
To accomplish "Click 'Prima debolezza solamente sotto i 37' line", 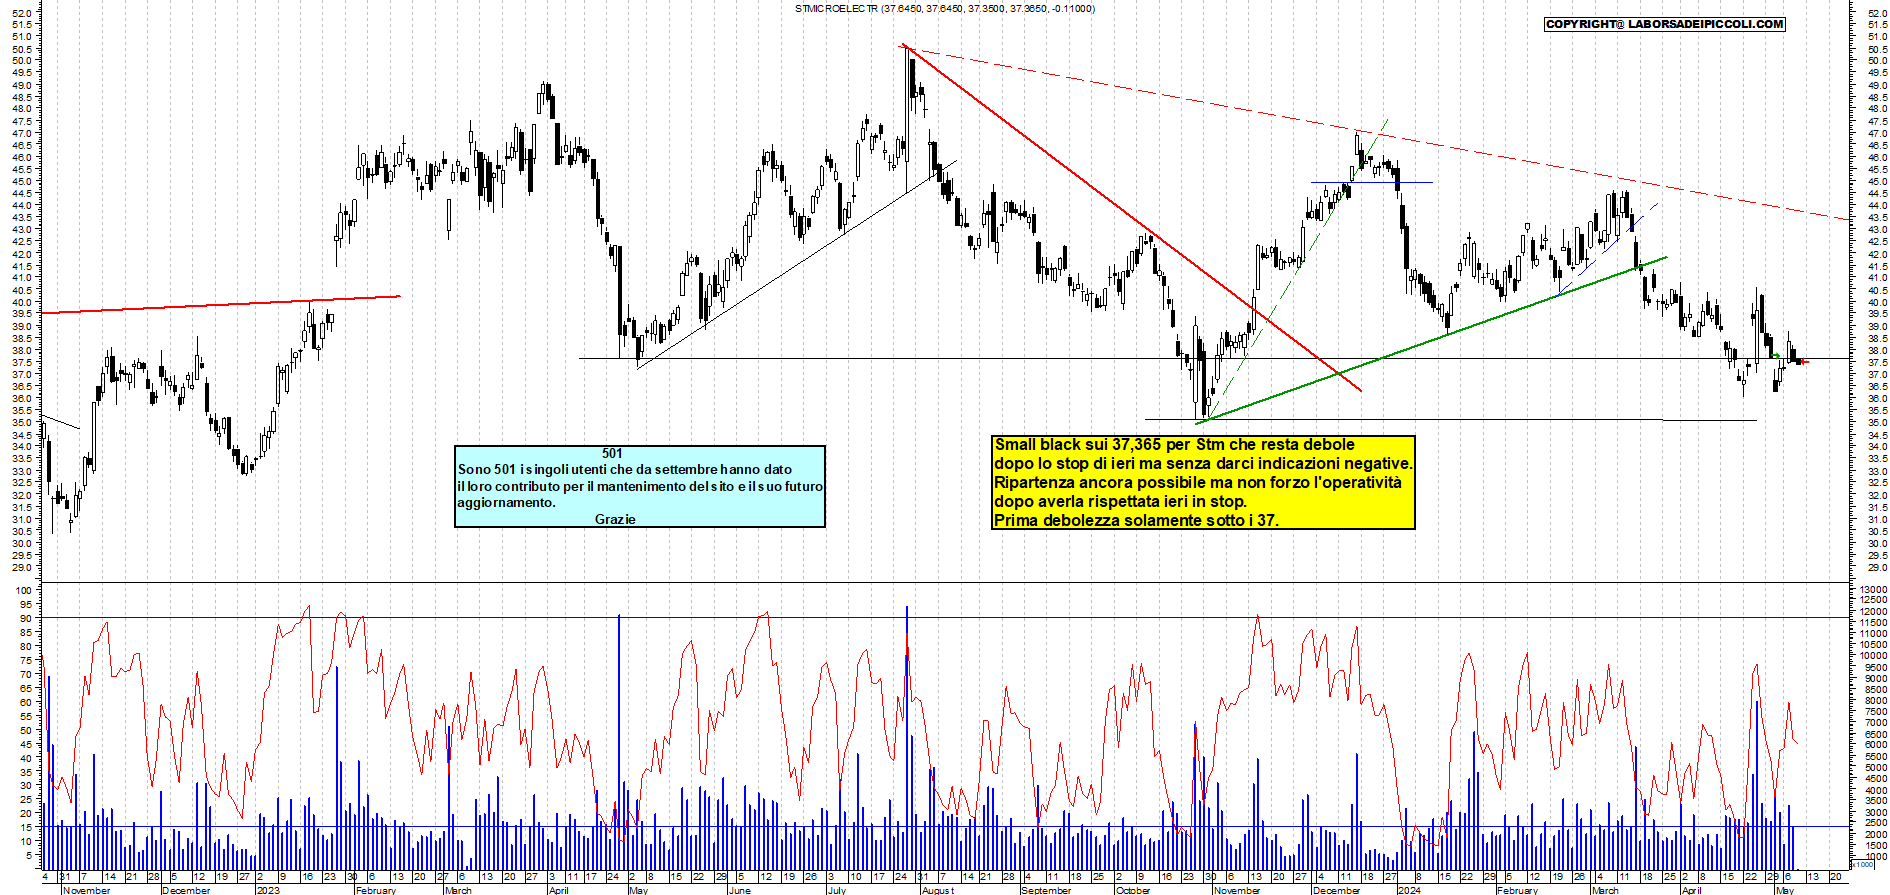I will pyautogui.click(x=1136, y=520).
